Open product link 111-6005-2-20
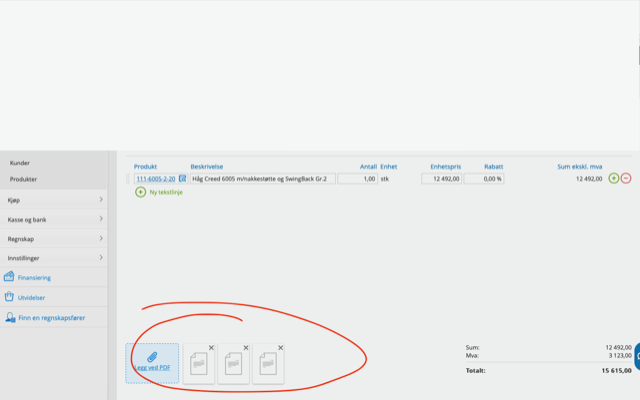Viewport: 640px width, 400px height. tap(156, 179)
